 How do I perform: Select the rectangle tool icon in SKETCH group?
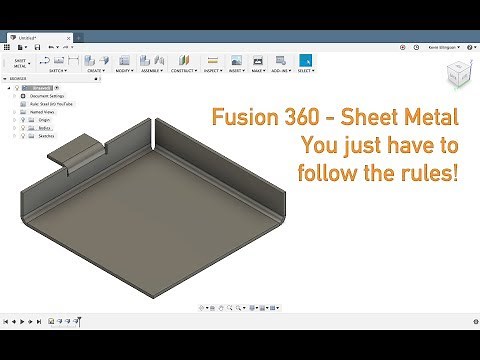(59, 60)
